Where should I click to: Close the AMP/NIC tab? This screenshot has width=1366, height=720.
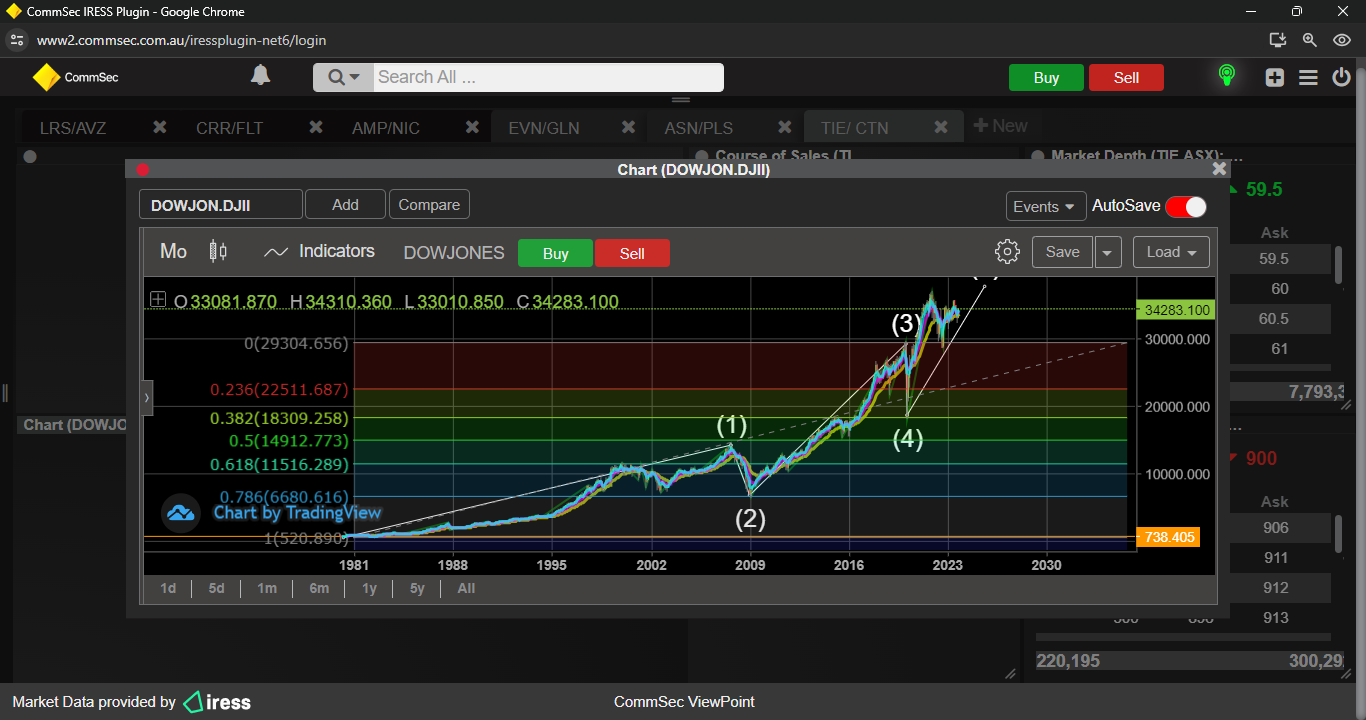coord(472,127)
